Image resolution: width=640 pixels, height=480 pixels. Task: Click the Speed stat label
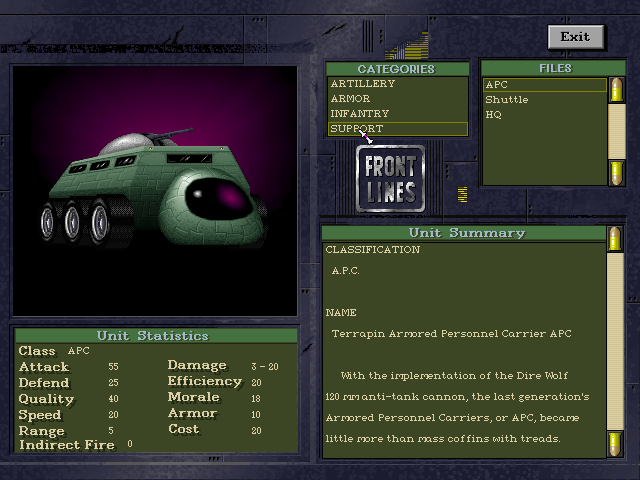coord(40,415)
